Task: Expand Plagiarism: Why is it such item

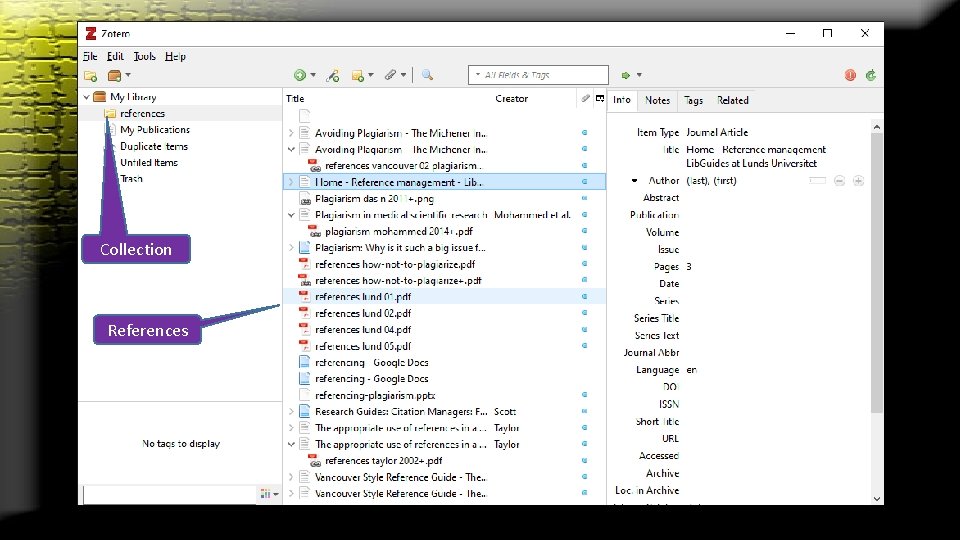Action: coord(291,247)
